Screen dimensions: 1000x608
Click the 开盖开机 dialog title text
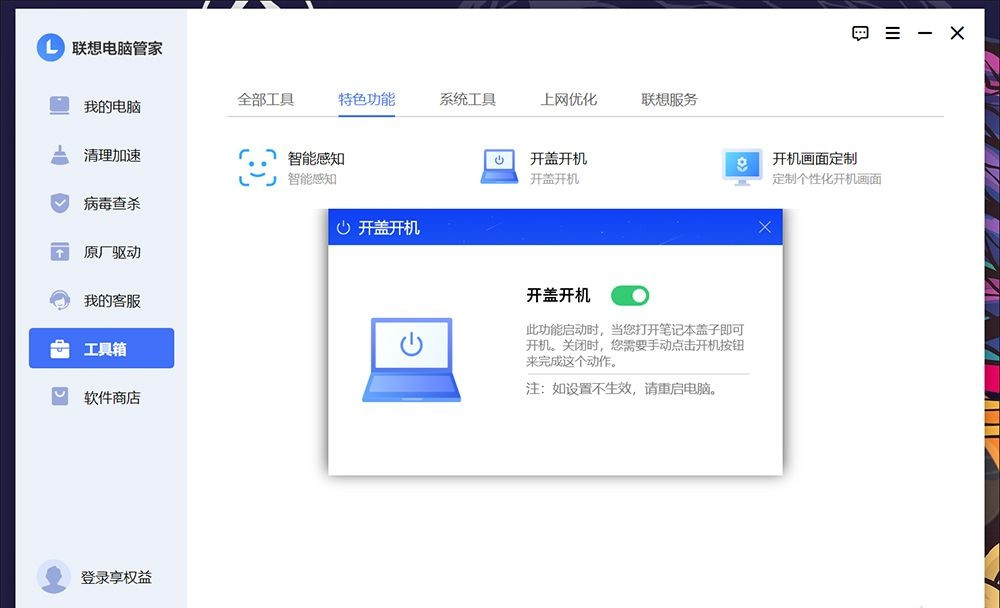[x=388, y=228]
